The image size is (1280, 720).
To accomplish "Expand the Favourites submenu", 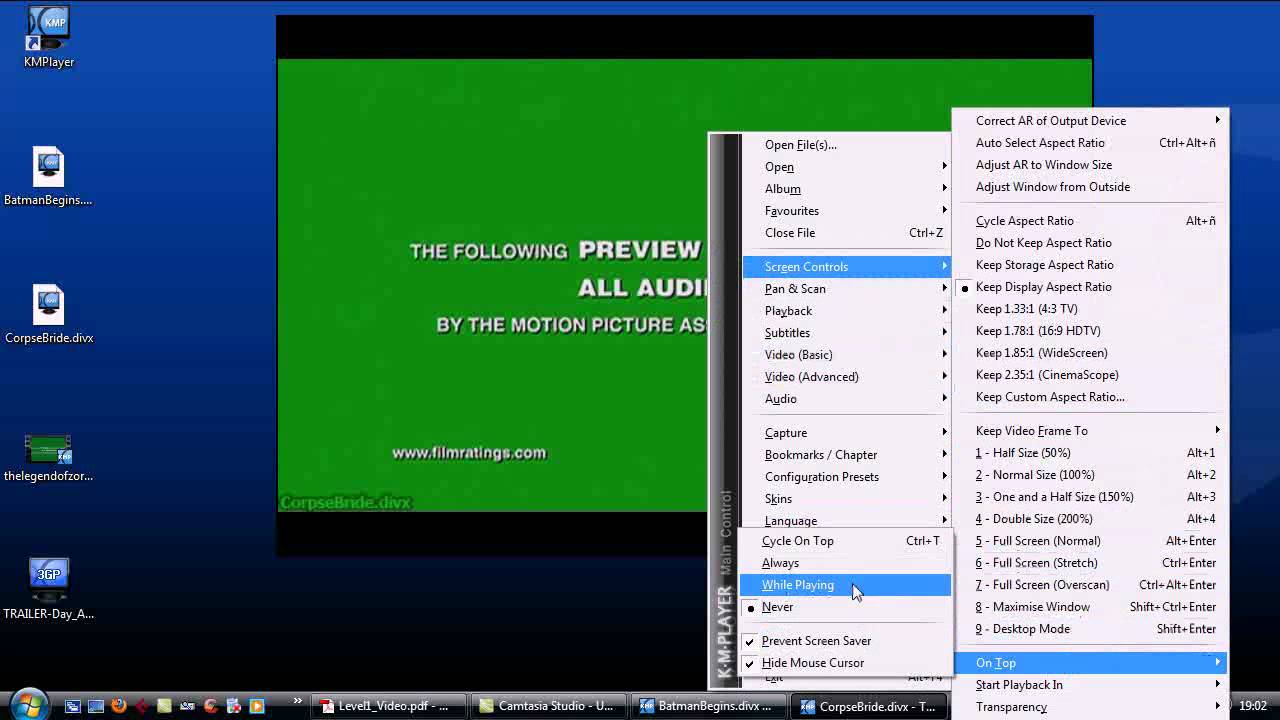I will (x=846, y=211).
